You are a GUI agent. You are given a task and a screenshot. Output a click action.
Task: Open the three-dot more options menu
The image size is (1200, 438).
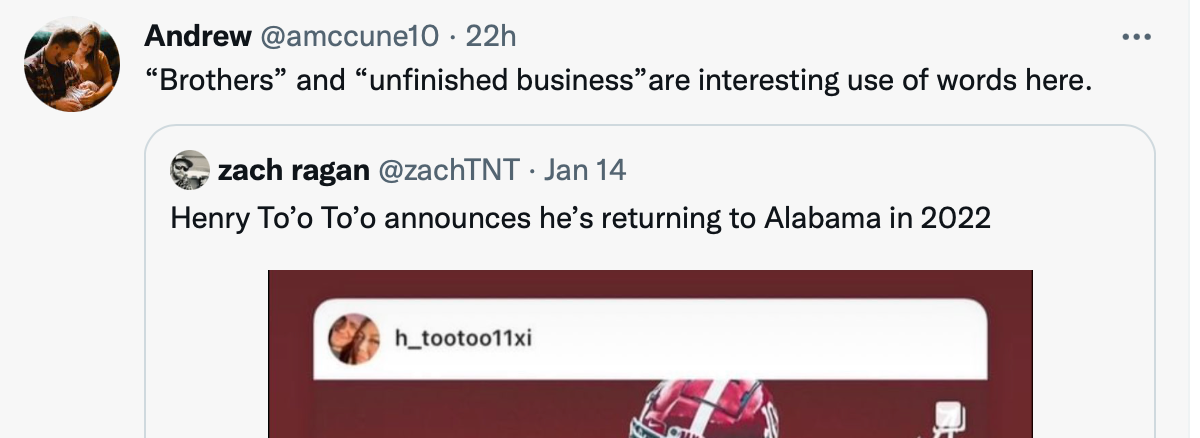1137,37
